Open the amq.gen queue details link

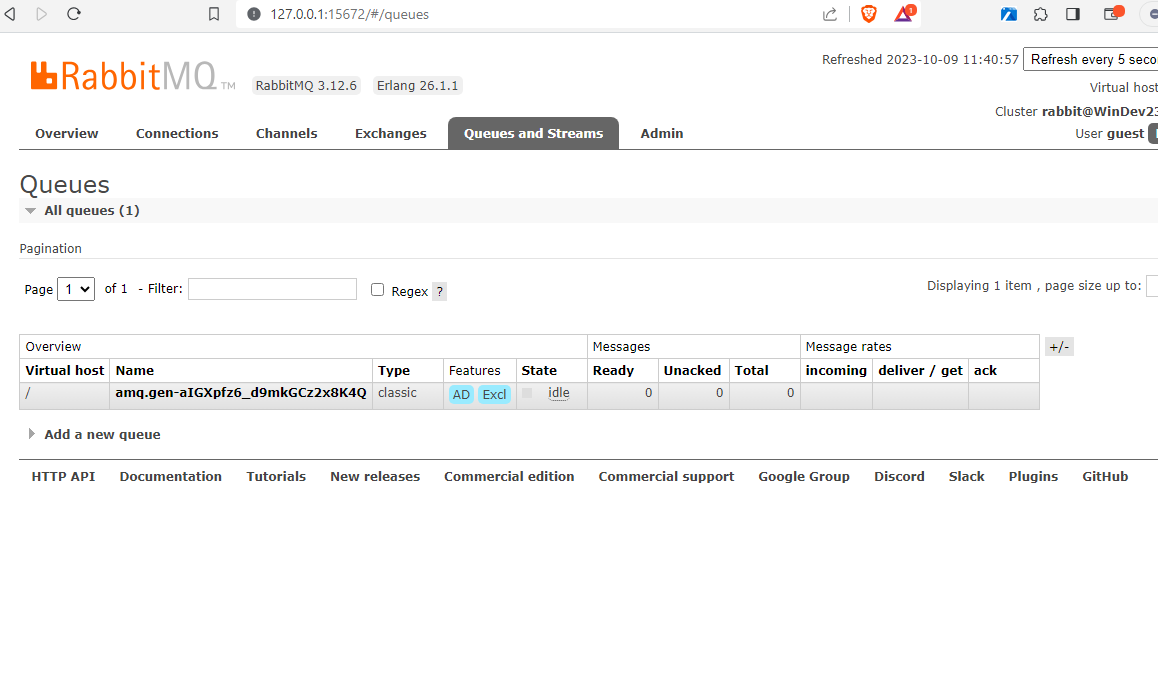click(241, 393)
